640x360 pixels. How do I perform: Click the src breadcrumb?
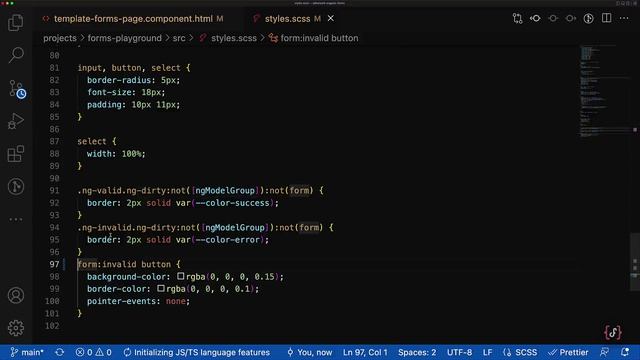pyautogui.click(x=179, y=38)
